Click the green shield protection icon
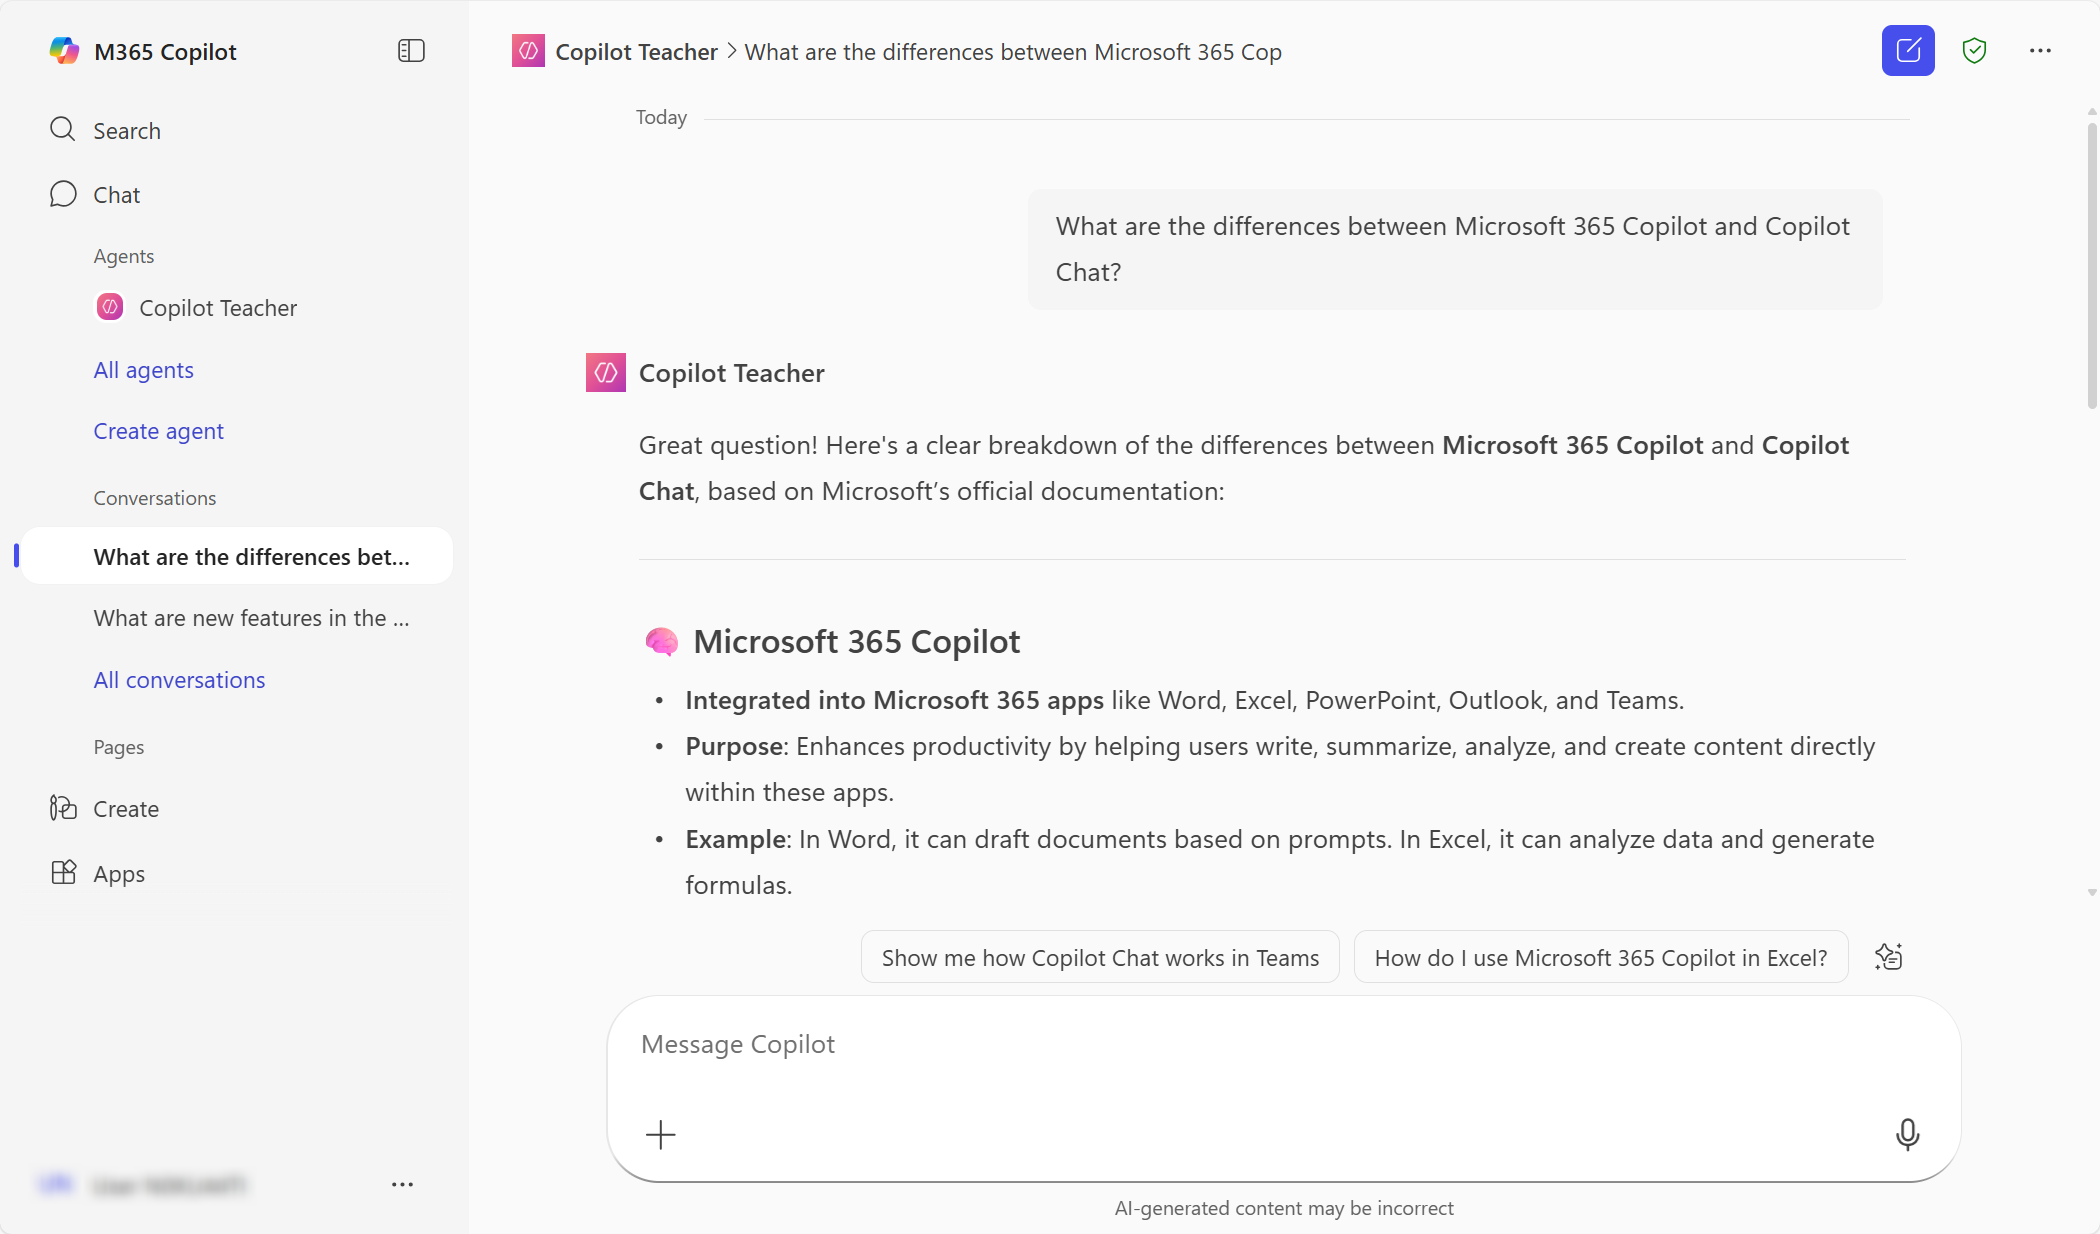Screen dimensions: 2100x1234 (1974, 51)
